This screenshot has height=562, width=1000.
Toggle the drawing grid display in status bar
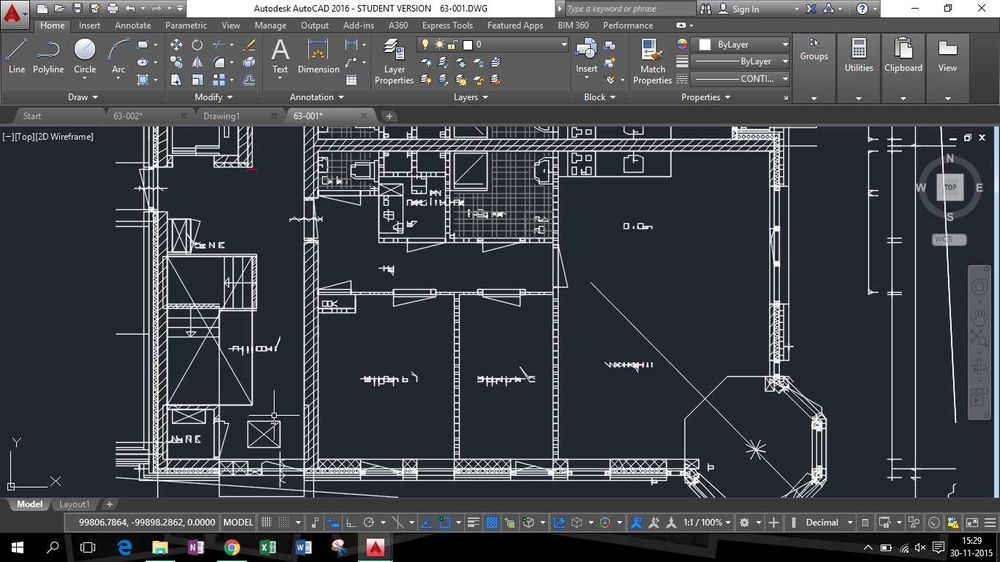pos(267,522)
